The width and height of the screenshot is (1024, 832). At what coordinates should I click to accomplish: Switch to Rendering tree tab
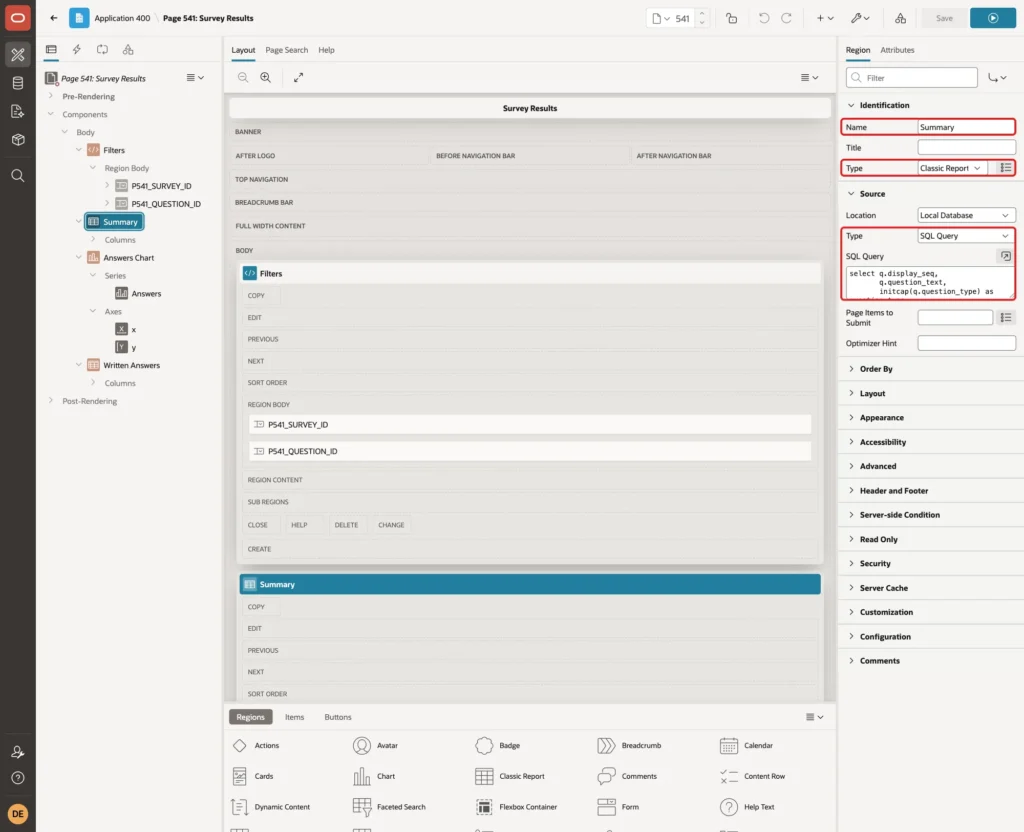[x=51, y=50]
